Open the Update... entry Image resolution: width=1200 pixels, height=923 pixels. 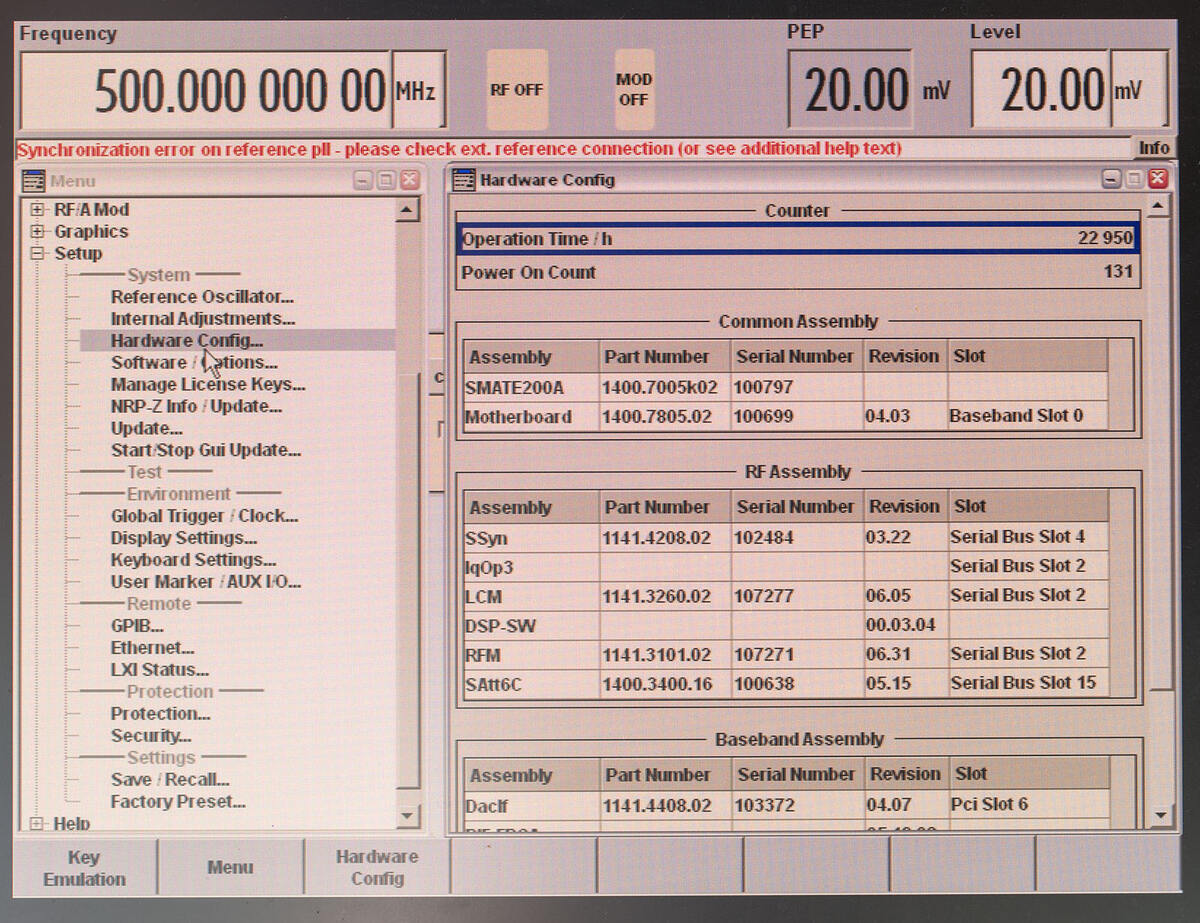click(x=146, y=429)
